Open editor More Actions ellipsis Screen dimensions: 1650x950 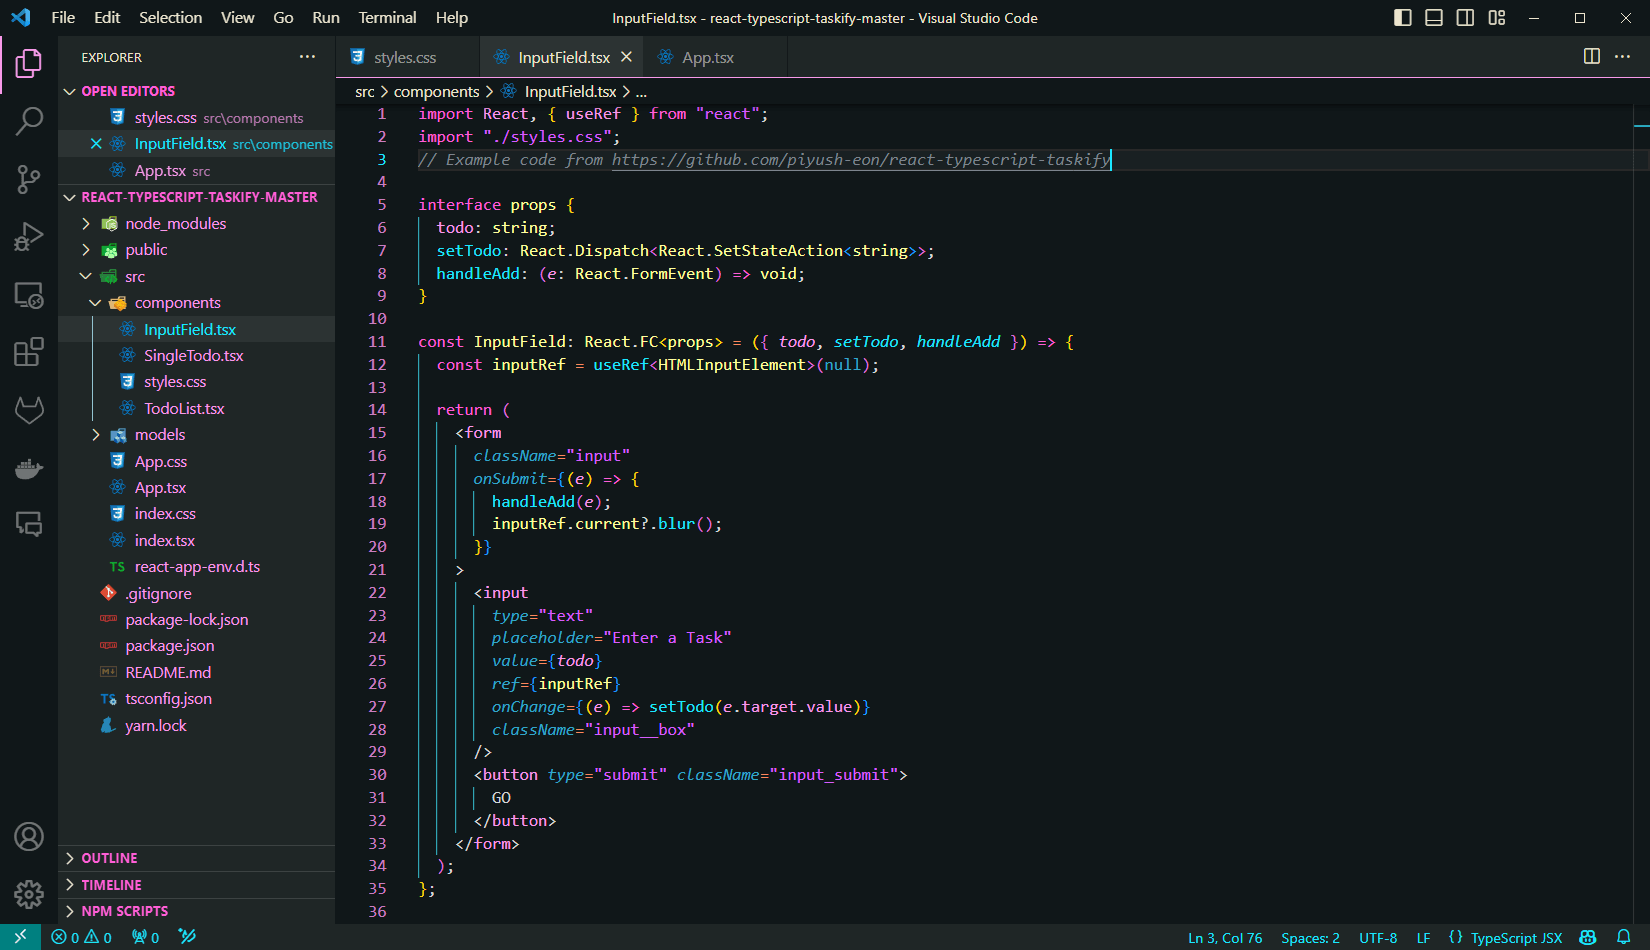pyautogui.click(x=1623, y=57)
